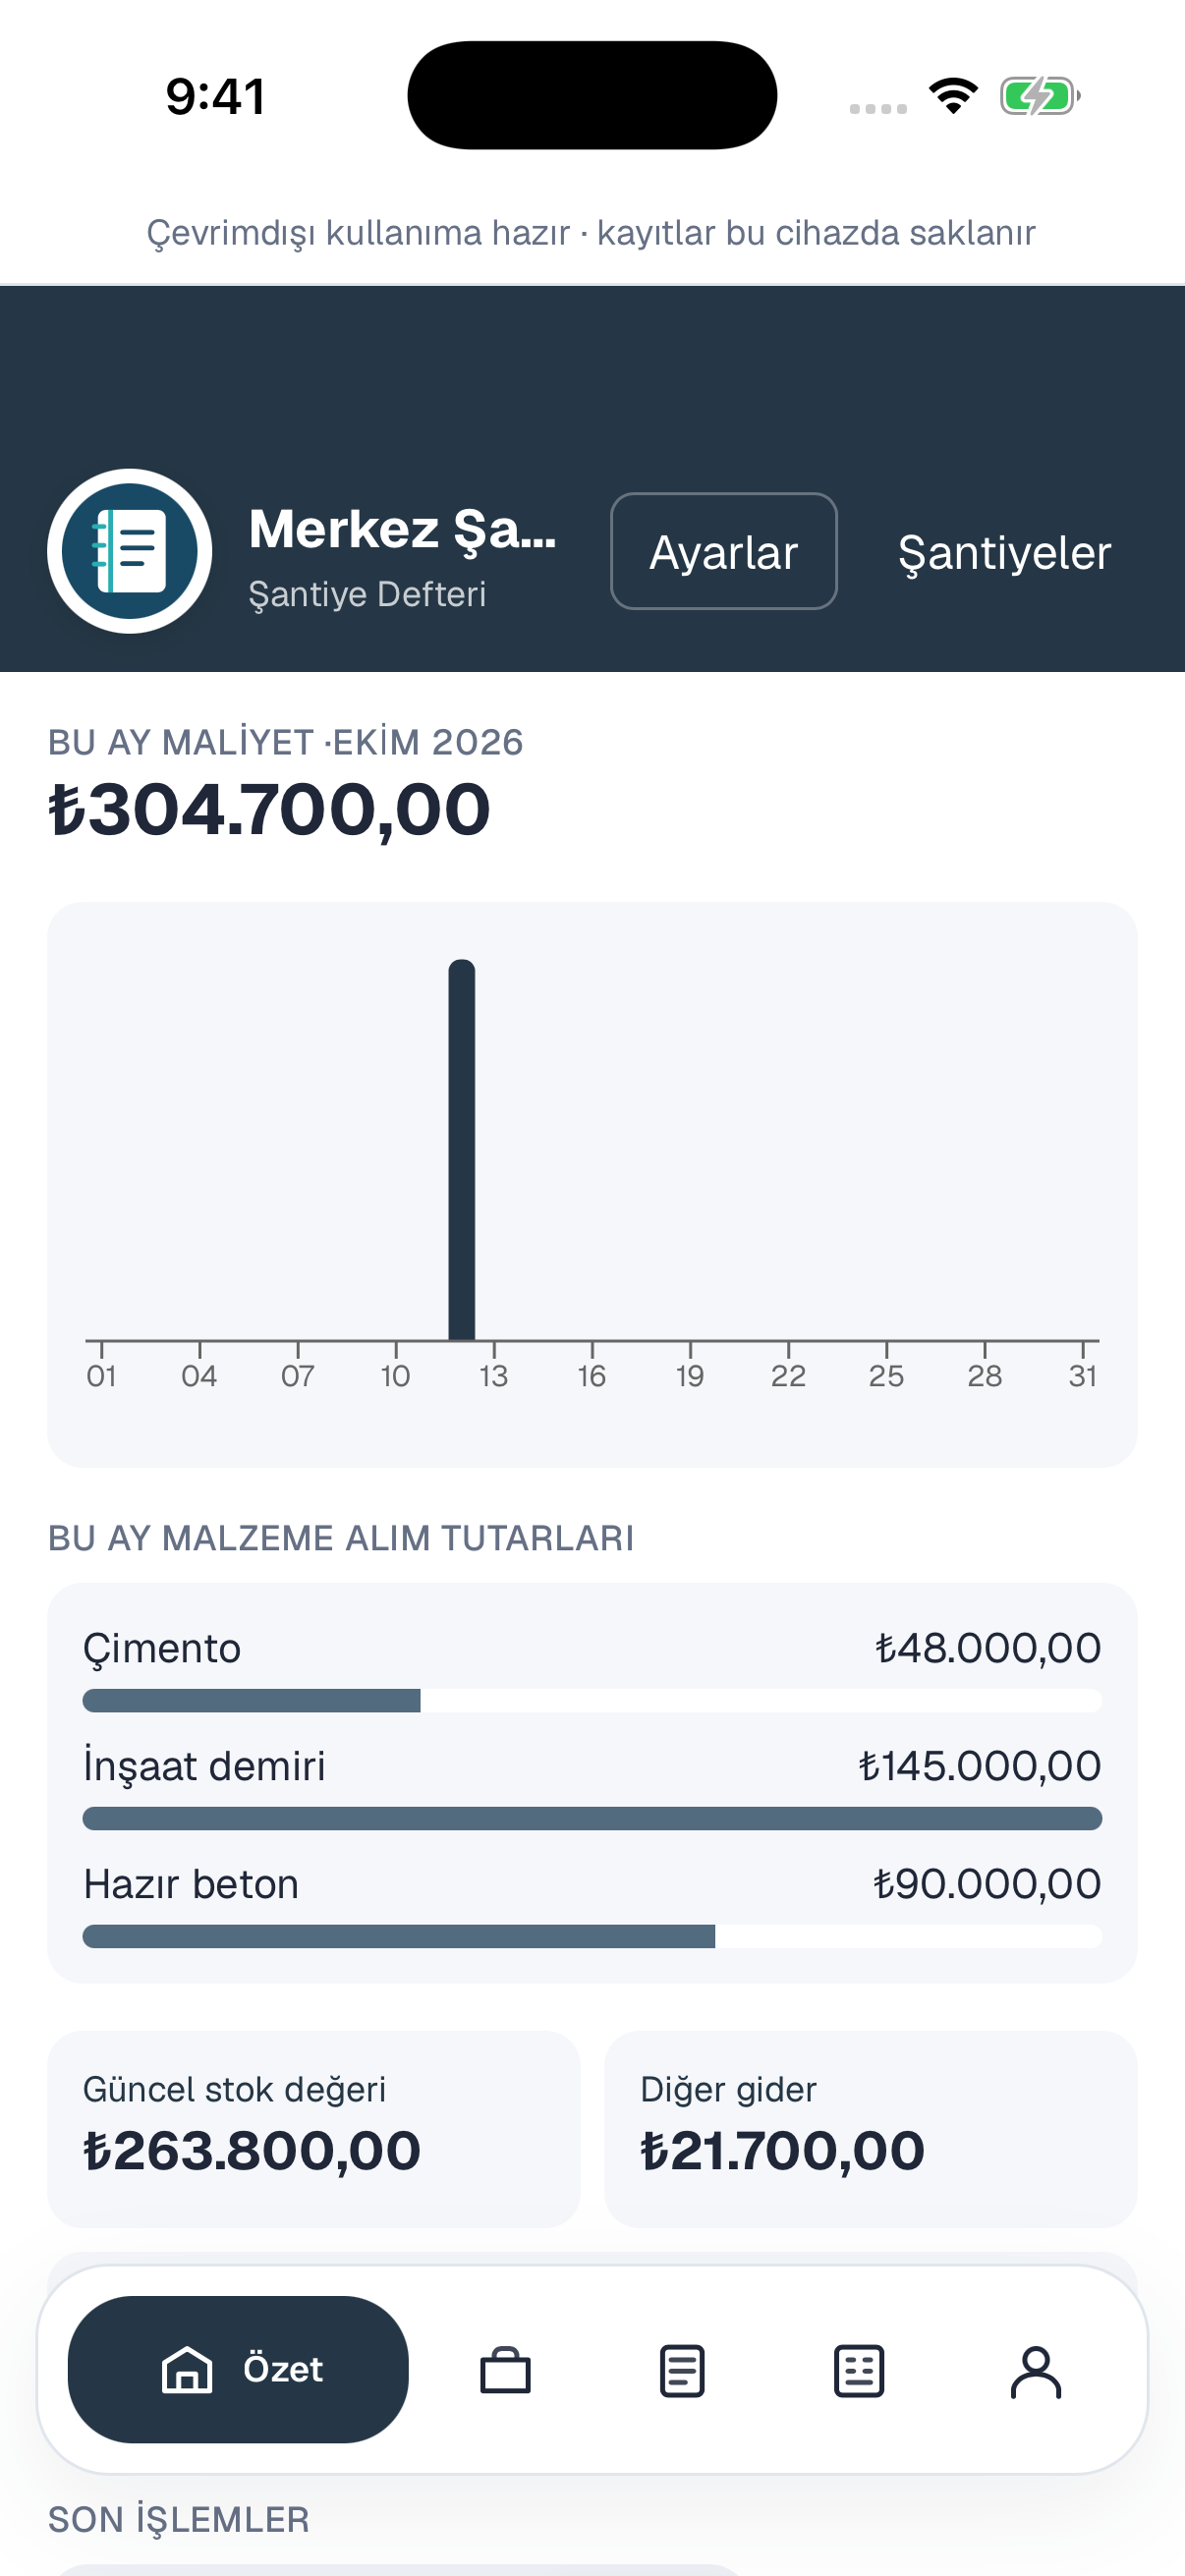Open the Diğer gider card
This screenshot has height=2576, width=1185.
(870, 2129)
